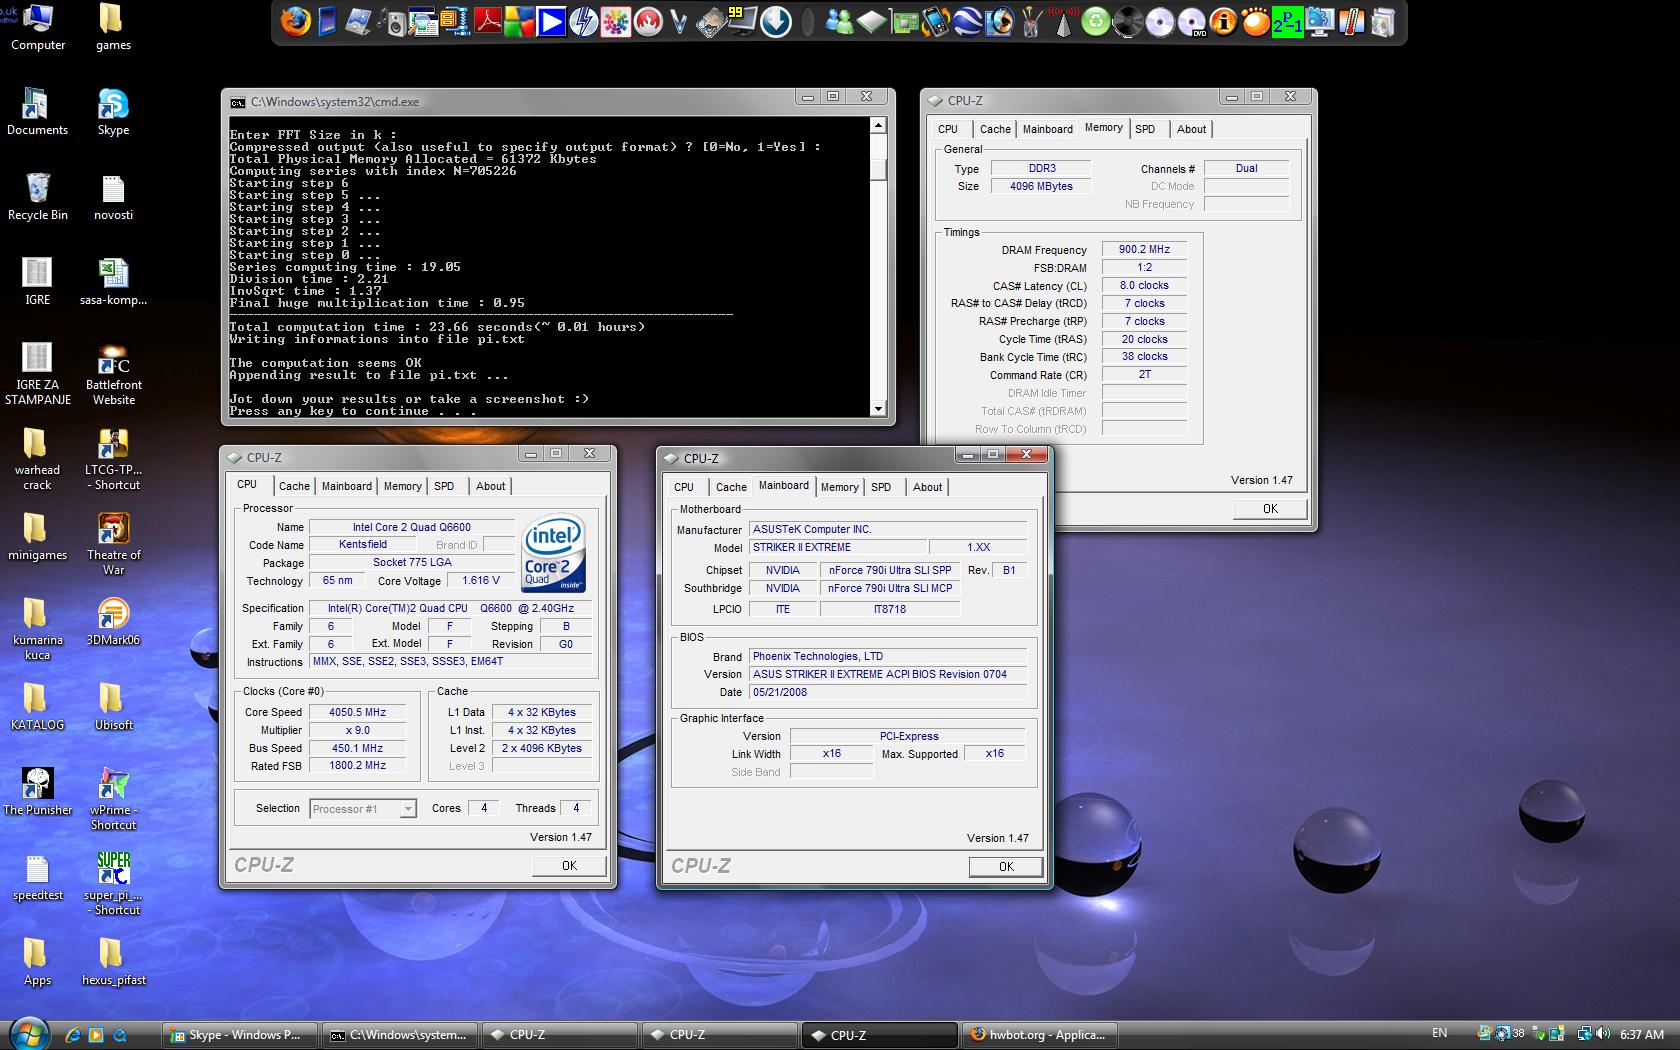Open the zipped cabinet archive dock icon
This screenshot has height=1050, width=1680.
point(456,21)
